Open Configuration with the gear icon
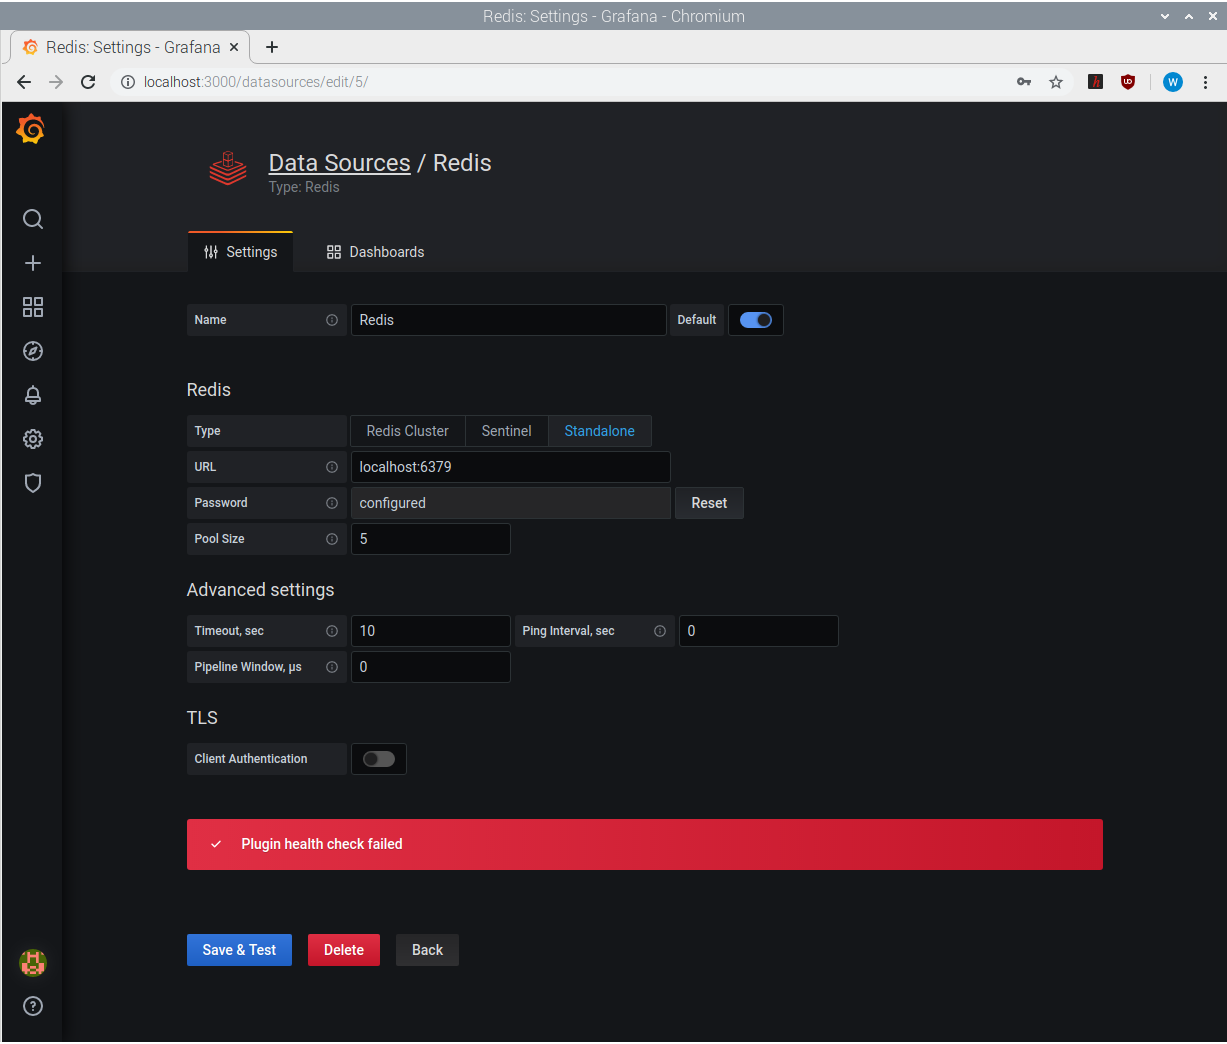The image size is (1227, 1044). coord(32,439)
